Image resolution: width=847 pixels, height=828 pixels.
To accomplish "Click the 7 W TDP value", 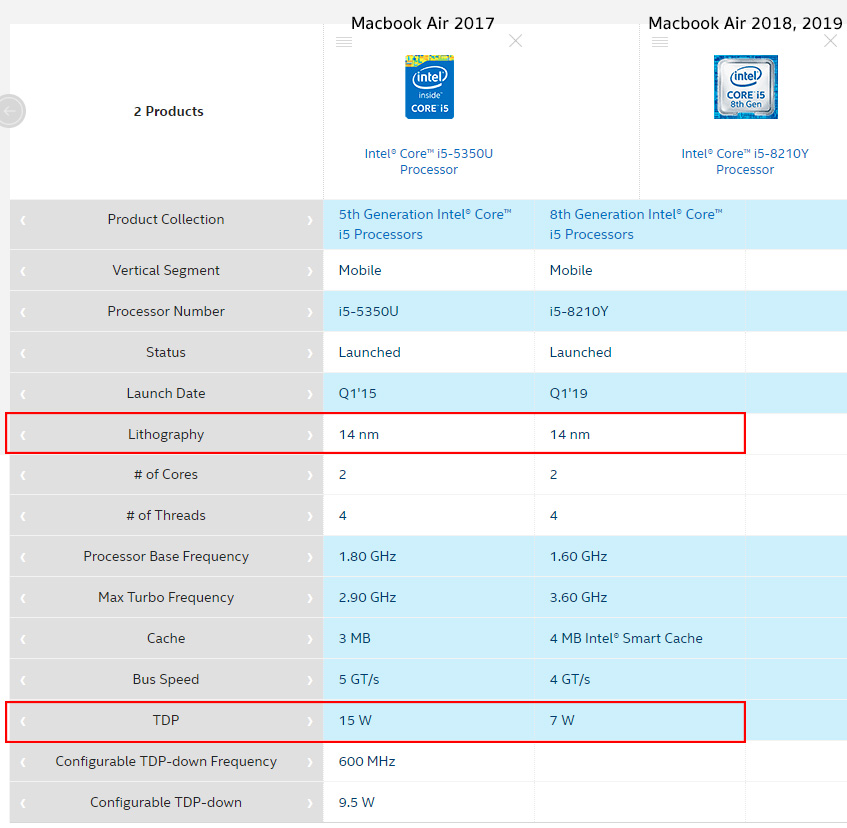I will point(562,721).
